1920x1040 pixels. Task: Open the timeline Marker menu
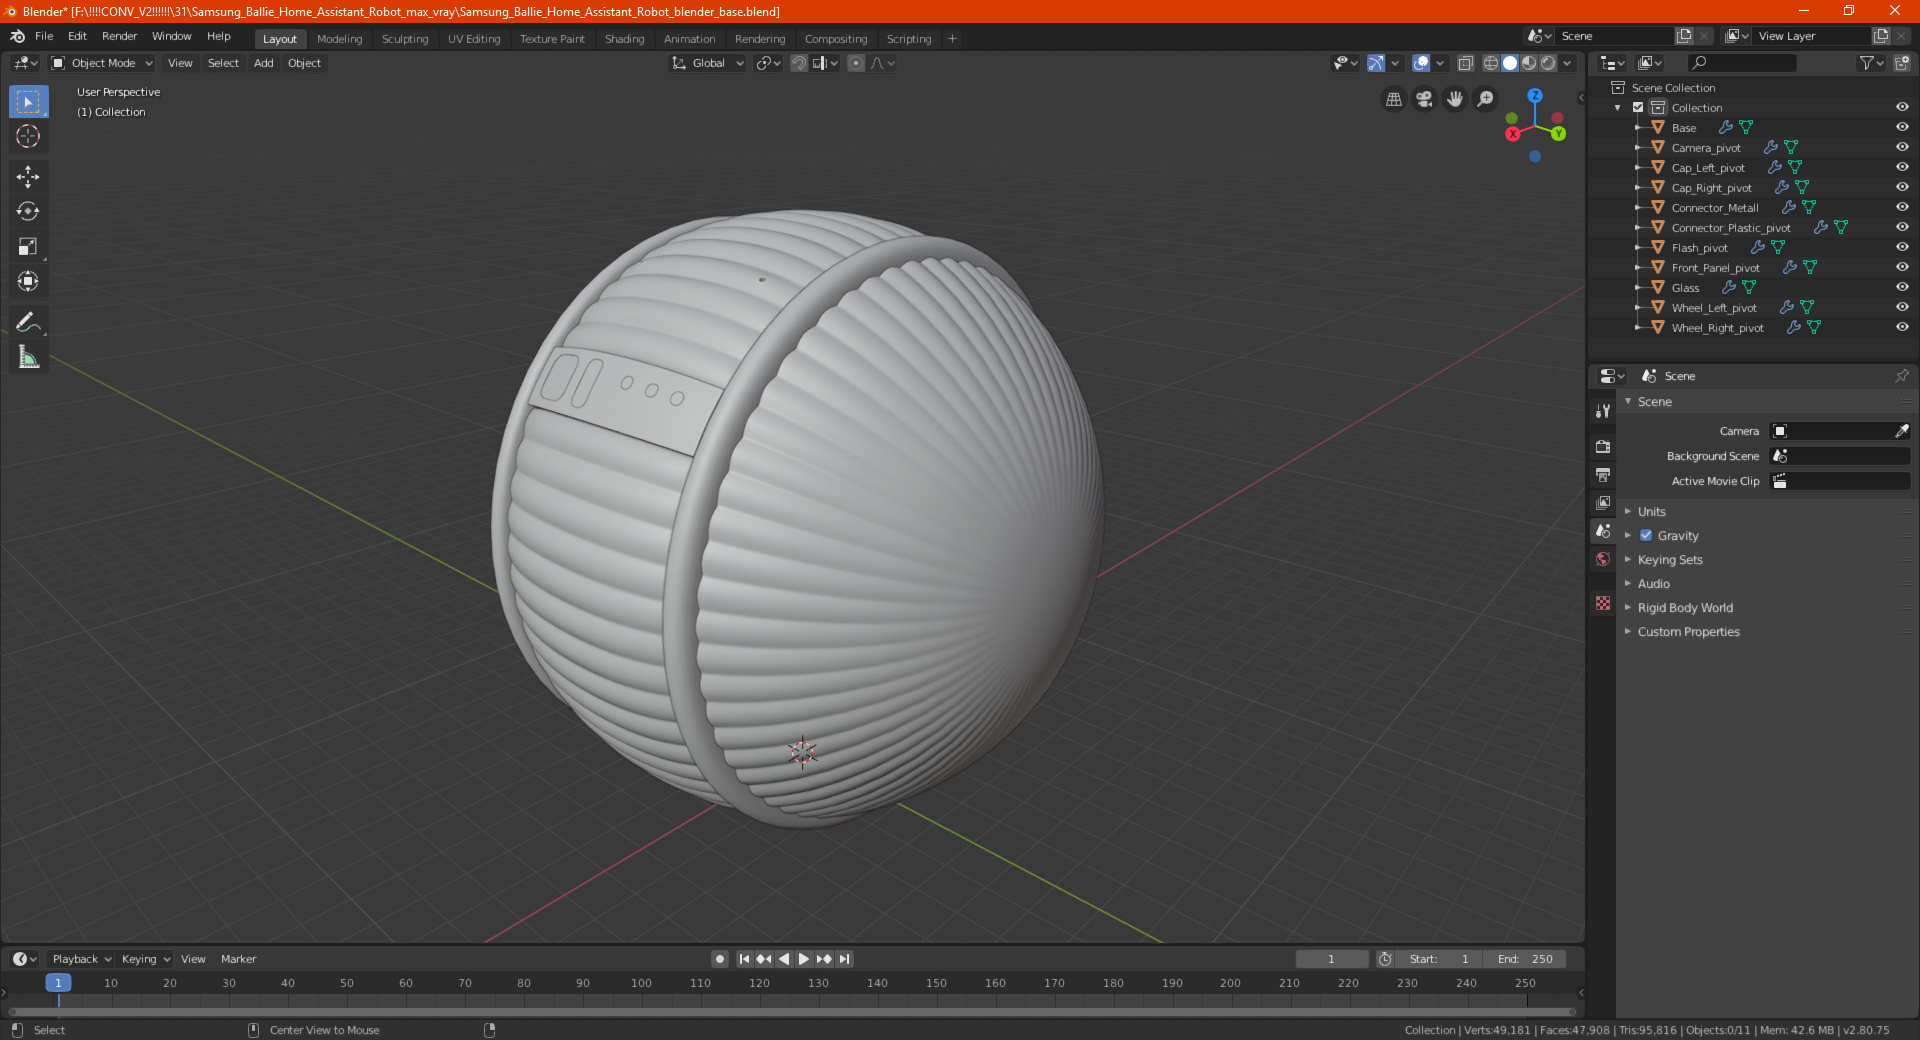[x=238, y=959]
